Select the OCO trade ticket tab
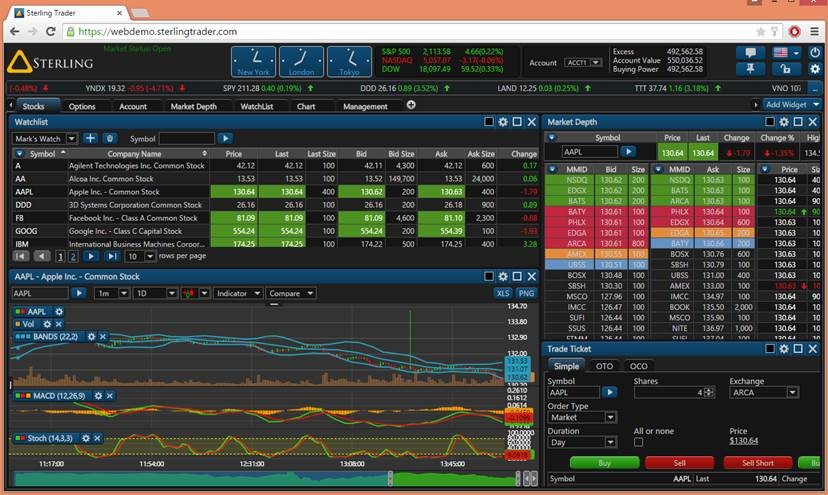 tap(638, 366)
